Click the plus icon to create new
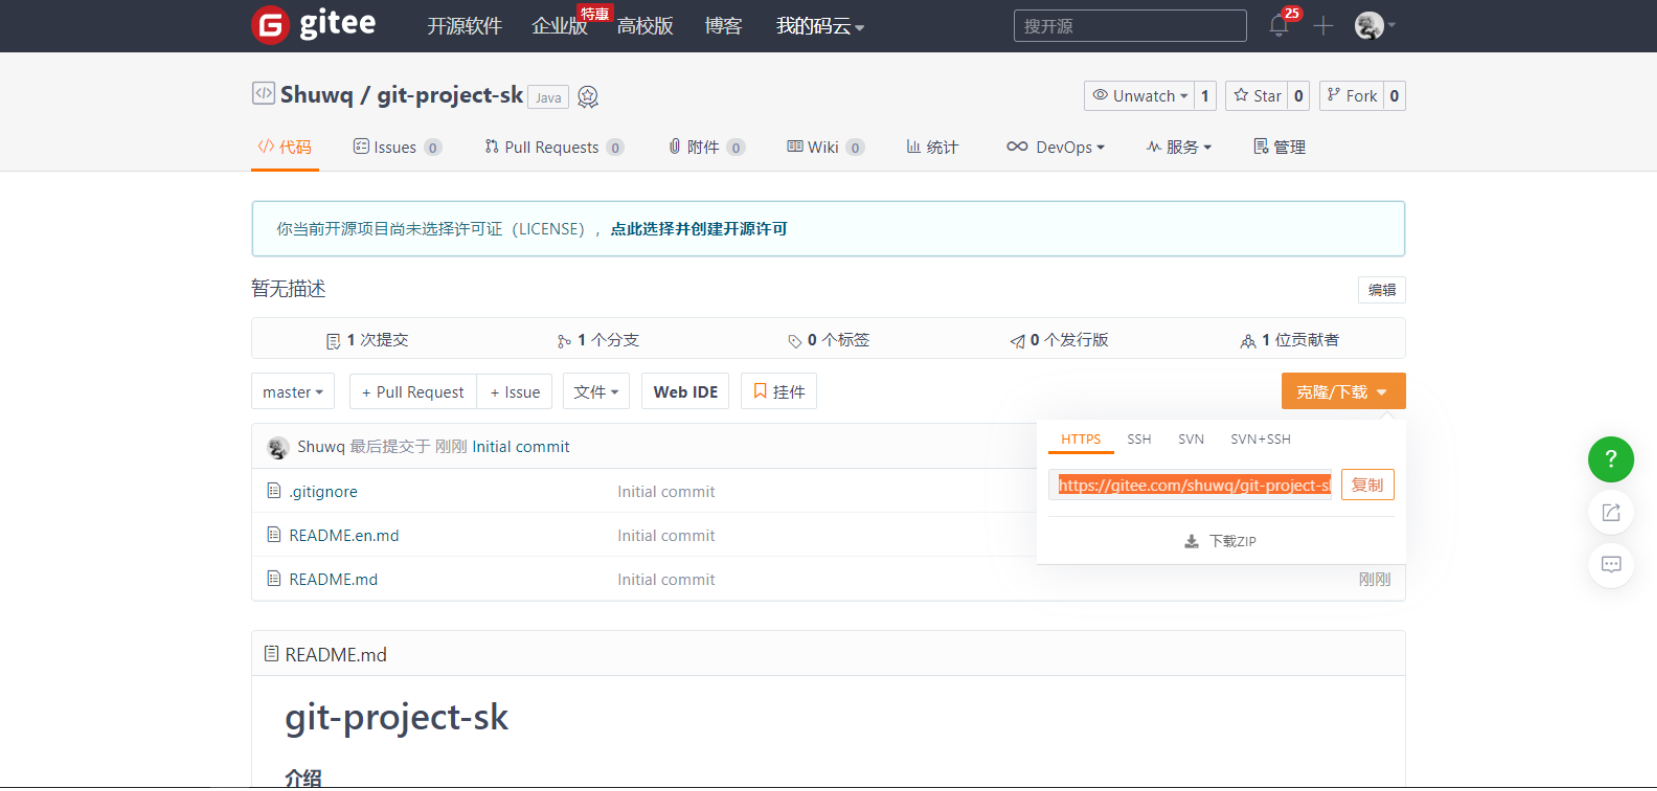 [1323, 26]
